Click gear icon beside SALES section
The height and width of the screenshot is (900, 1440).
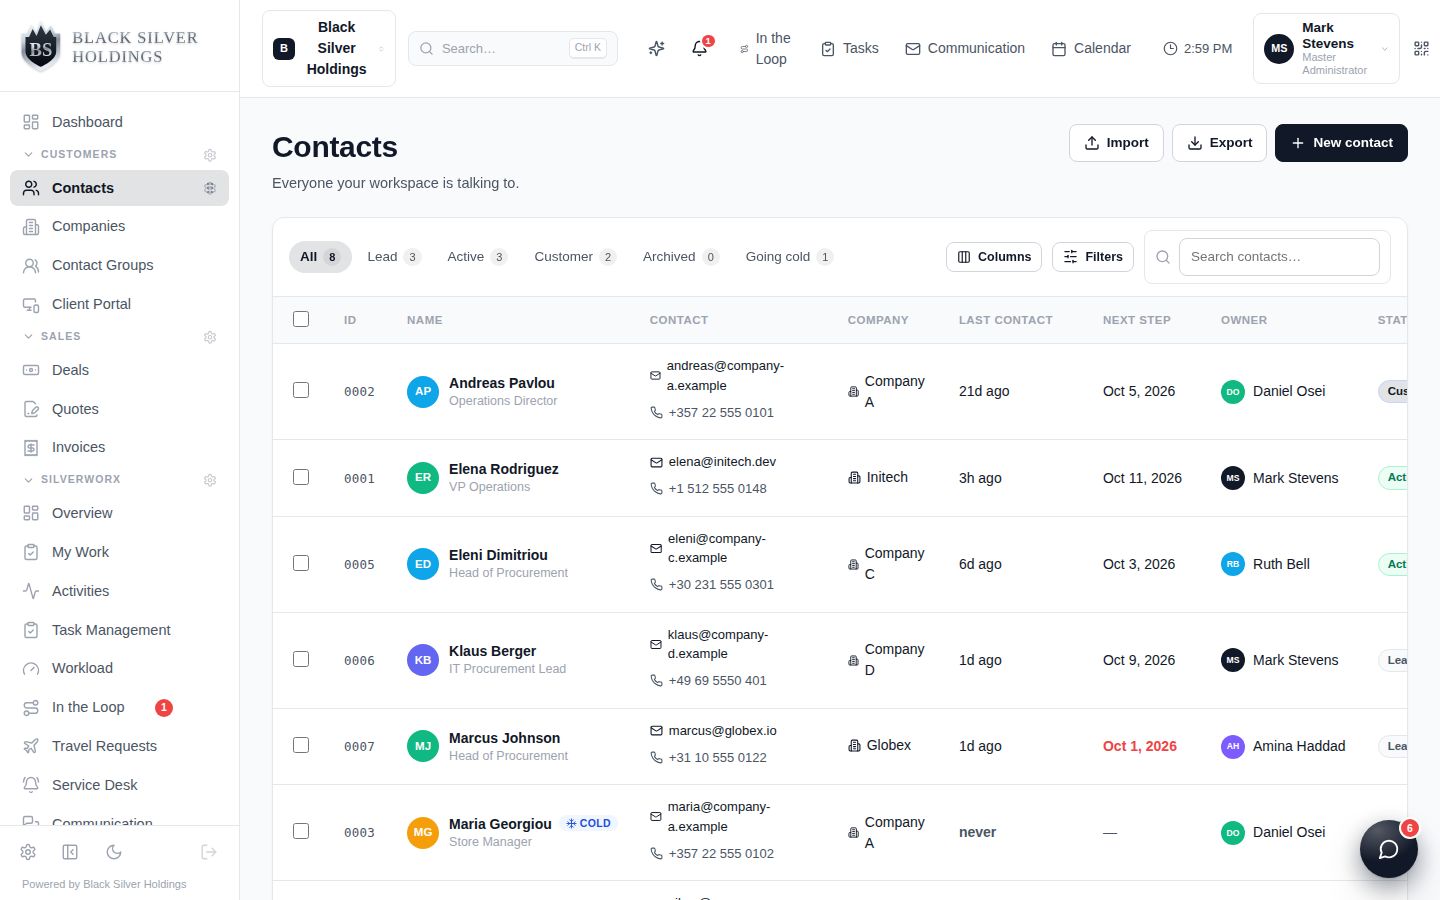click(x=210, y=337)
